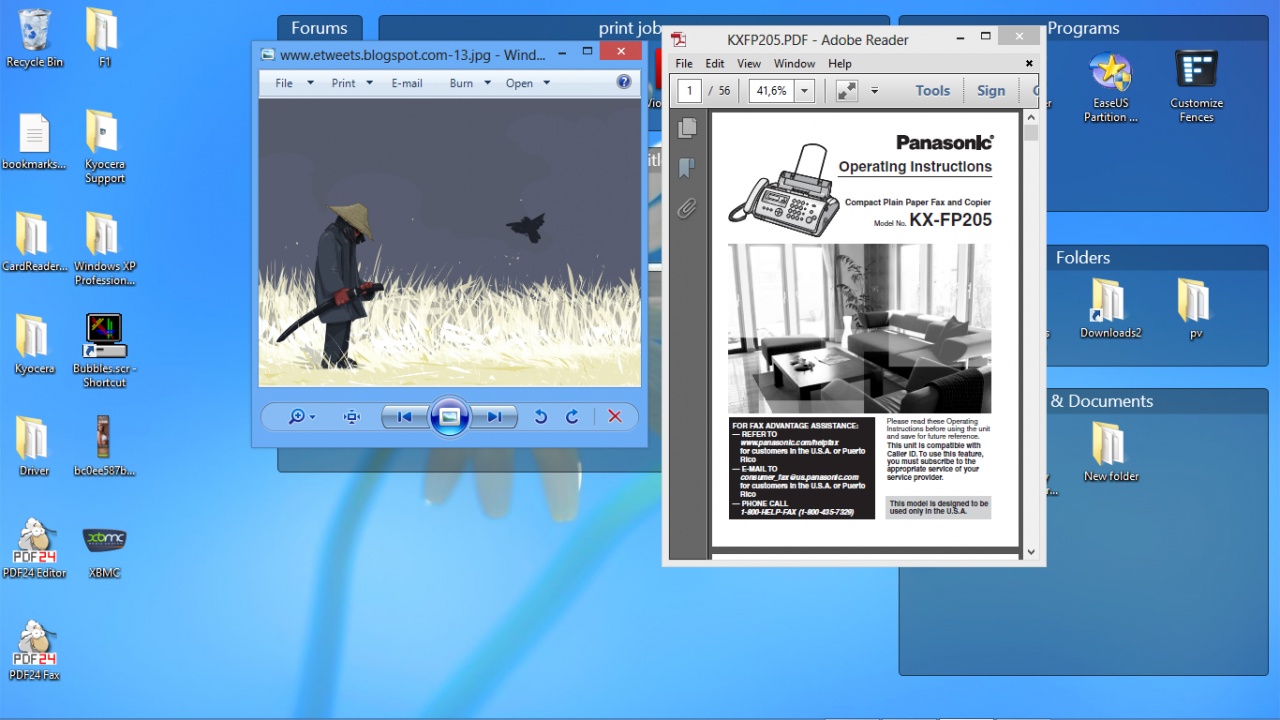Select the Driver folder on desktop
The height and width of the screenshot is (720, 1280).
34,446
